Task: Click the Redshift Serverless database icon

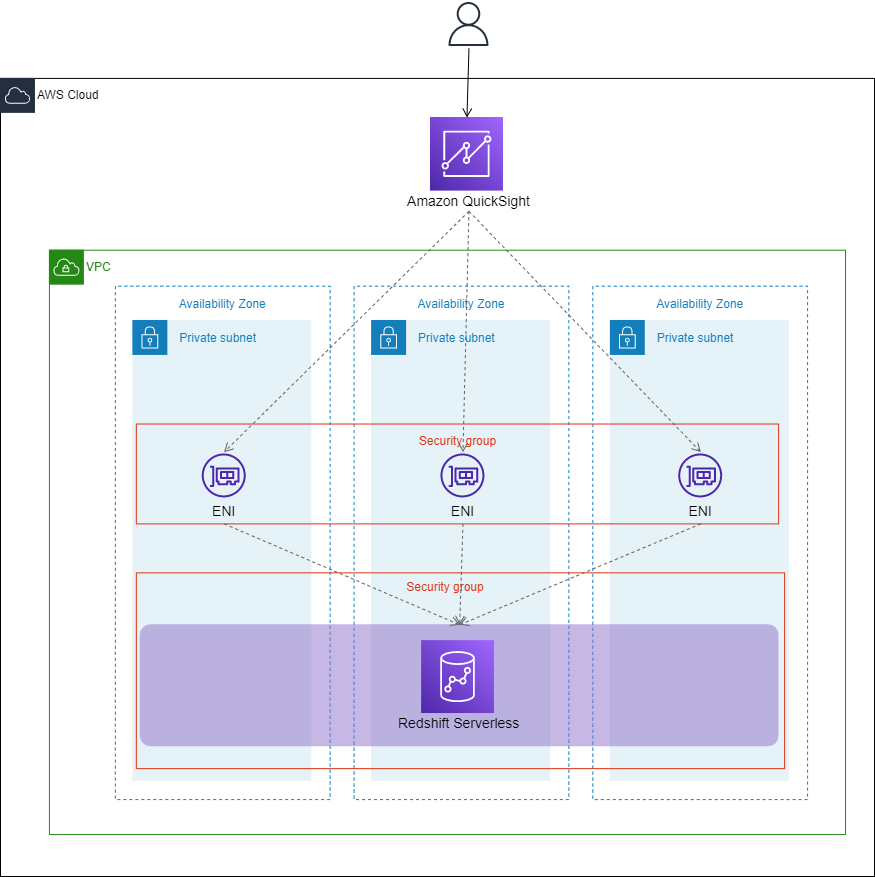Action: point(460,676)
